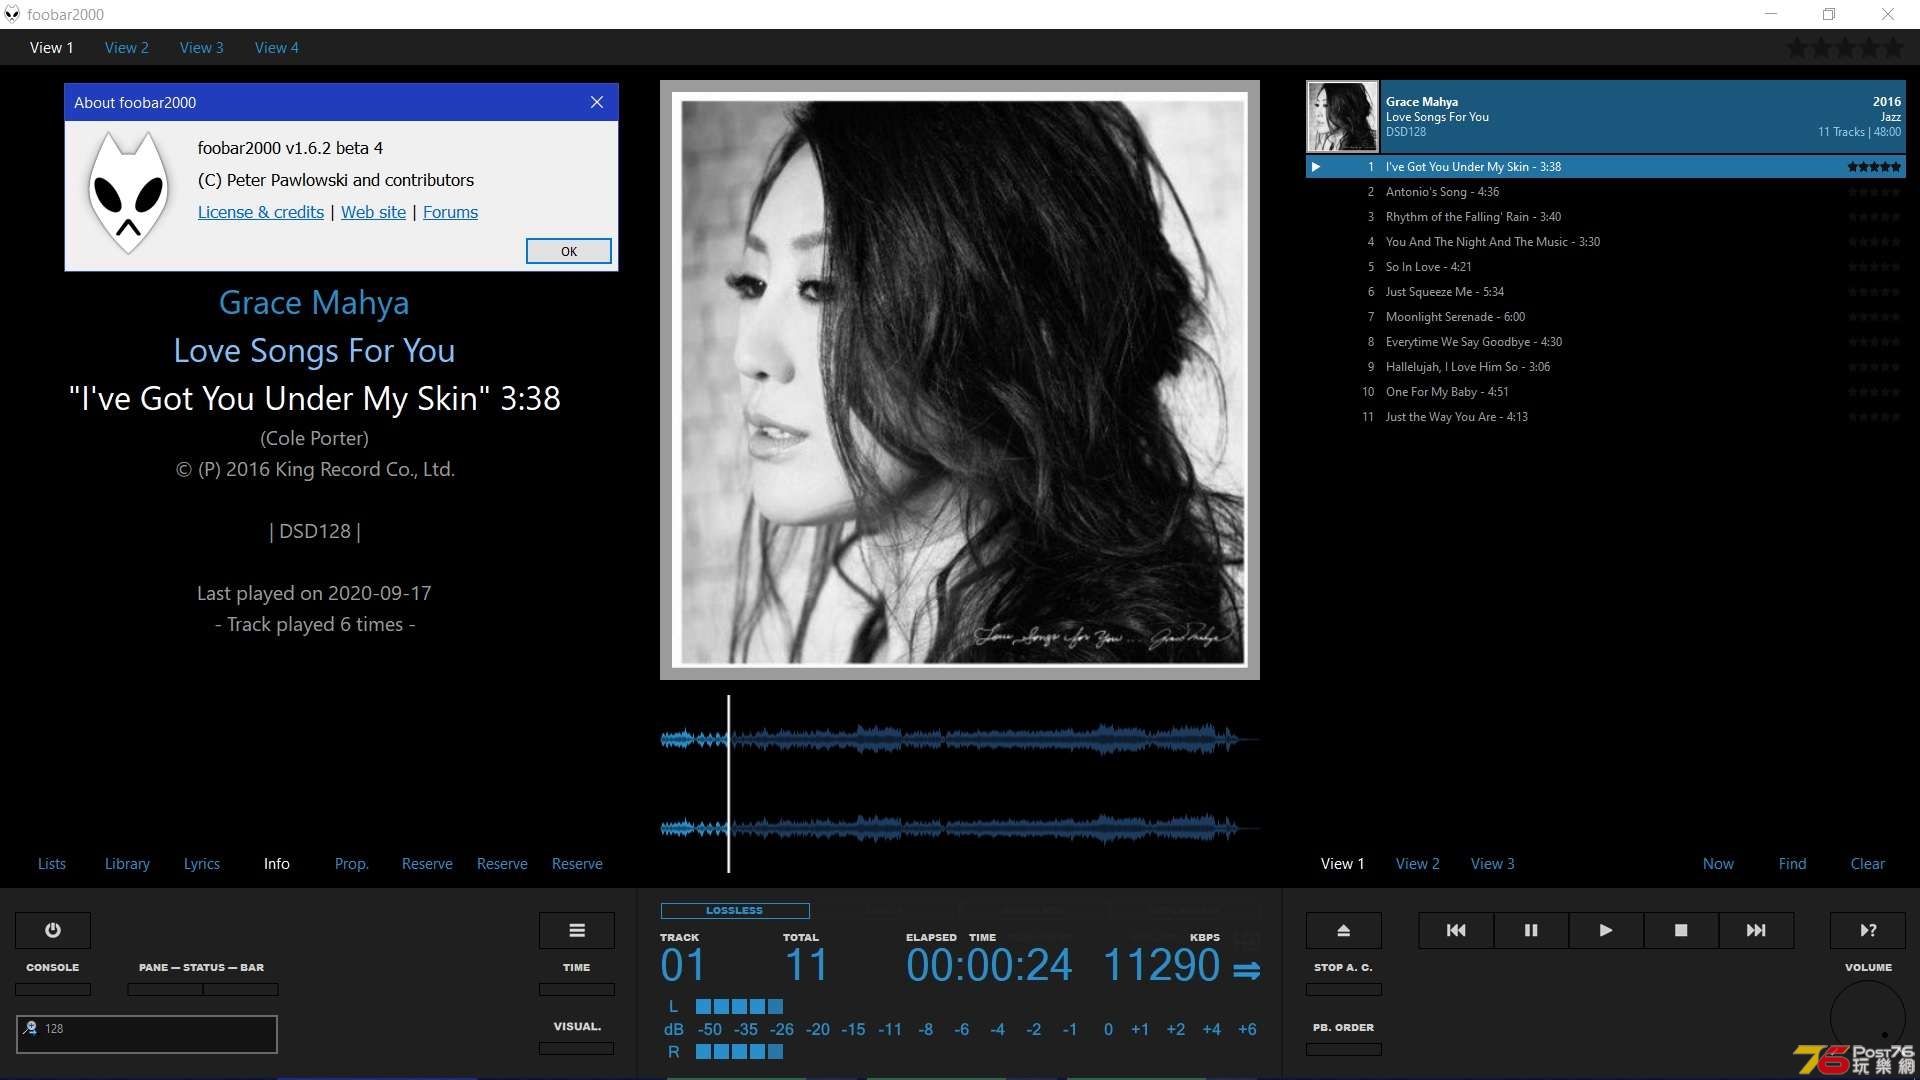Click the top-right star rating display
This screenshot has width=1920, height=1080.
click(x=1846, y=47)
